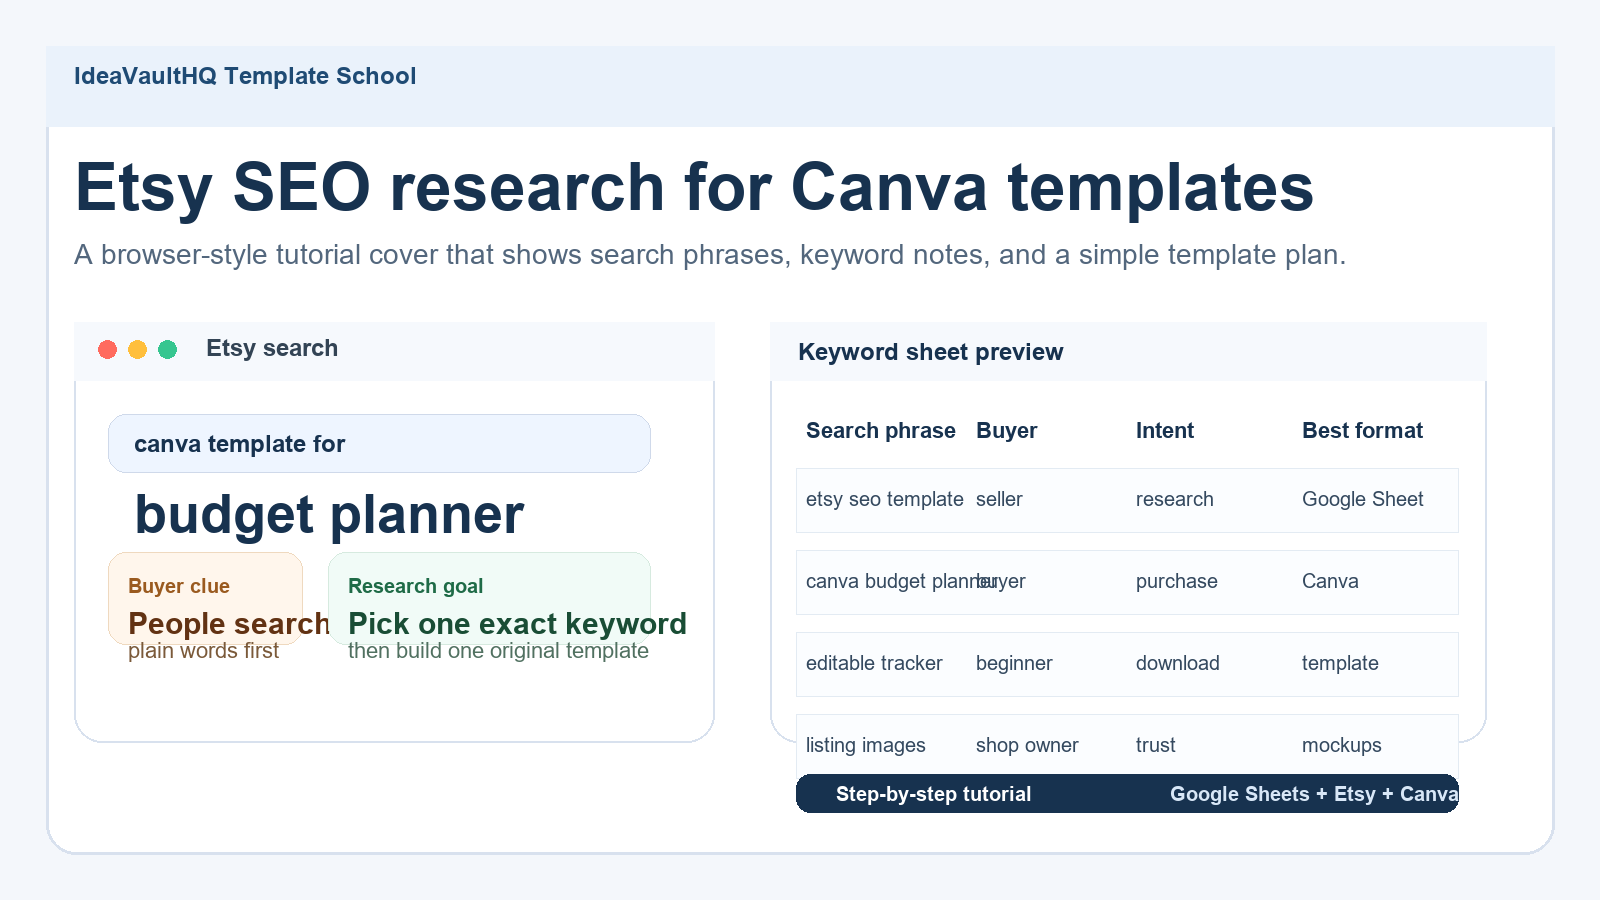Open the Research goal card
The image size is (1600, 900).
tap(489, 598)
